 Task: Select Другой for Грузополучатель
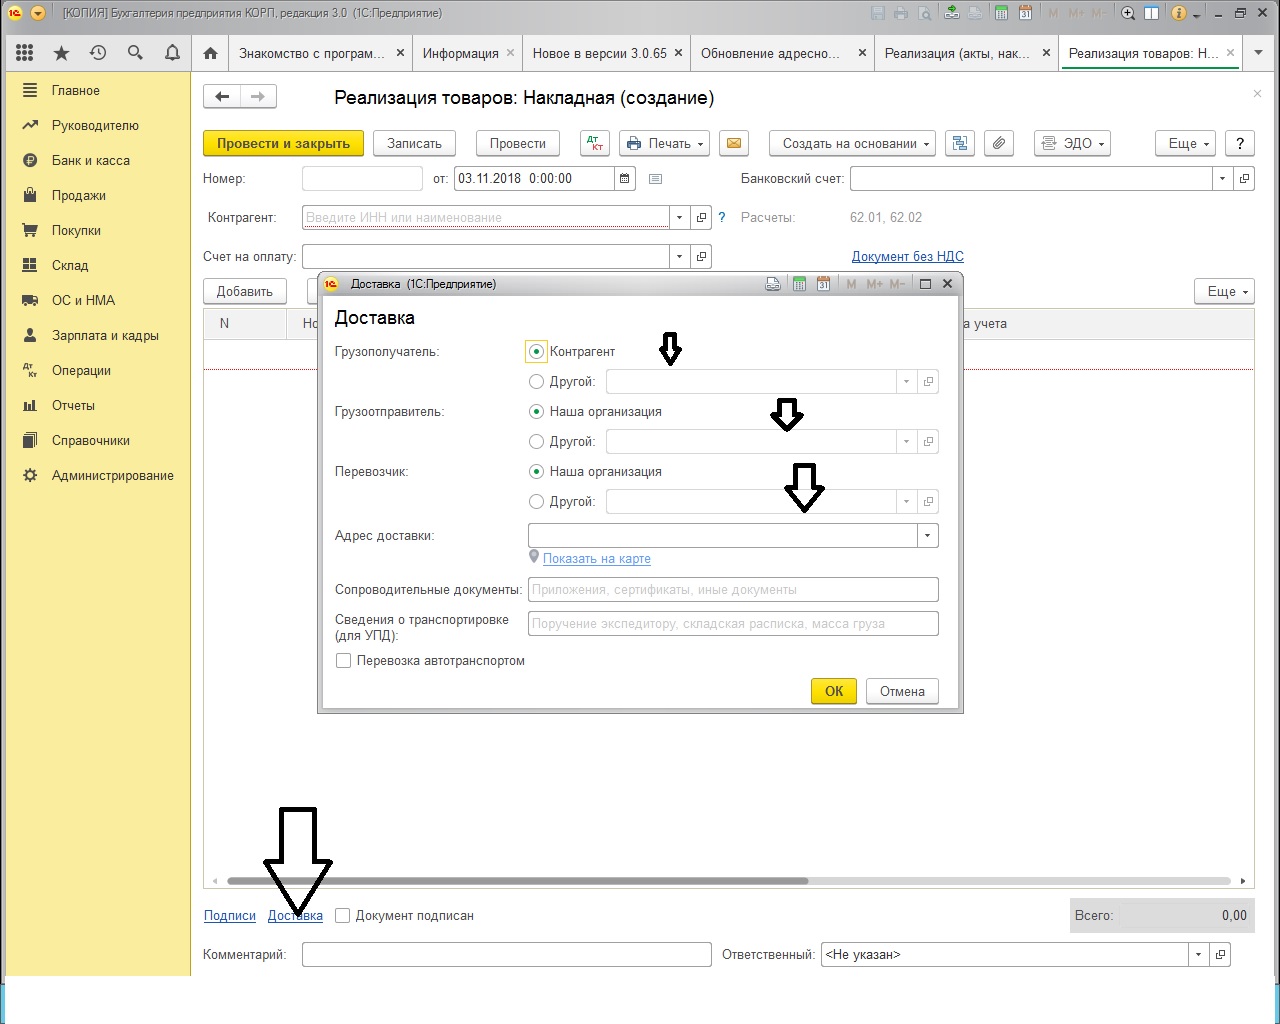pos(537,382)
